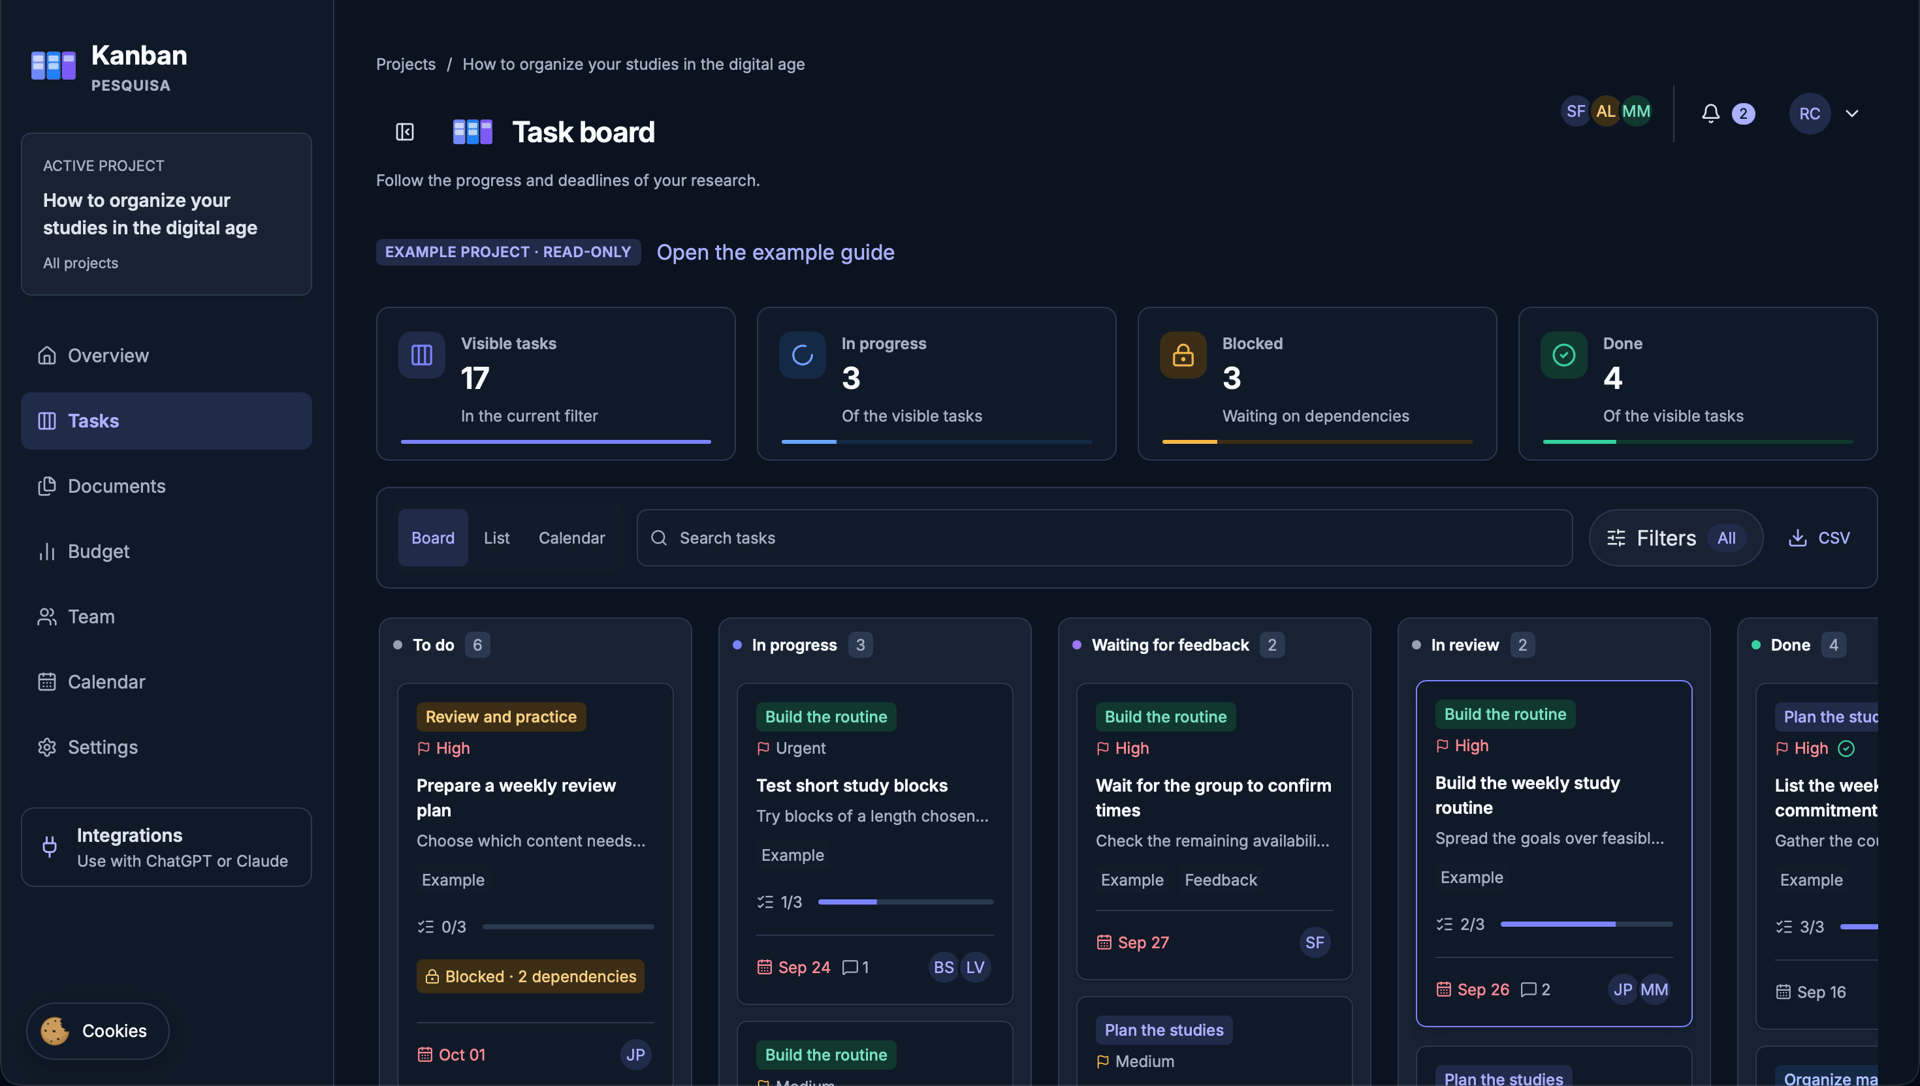The image size is (1920, 1086).
Task: Open the RC user menu chevron
Action: (x=1852, y=113)
